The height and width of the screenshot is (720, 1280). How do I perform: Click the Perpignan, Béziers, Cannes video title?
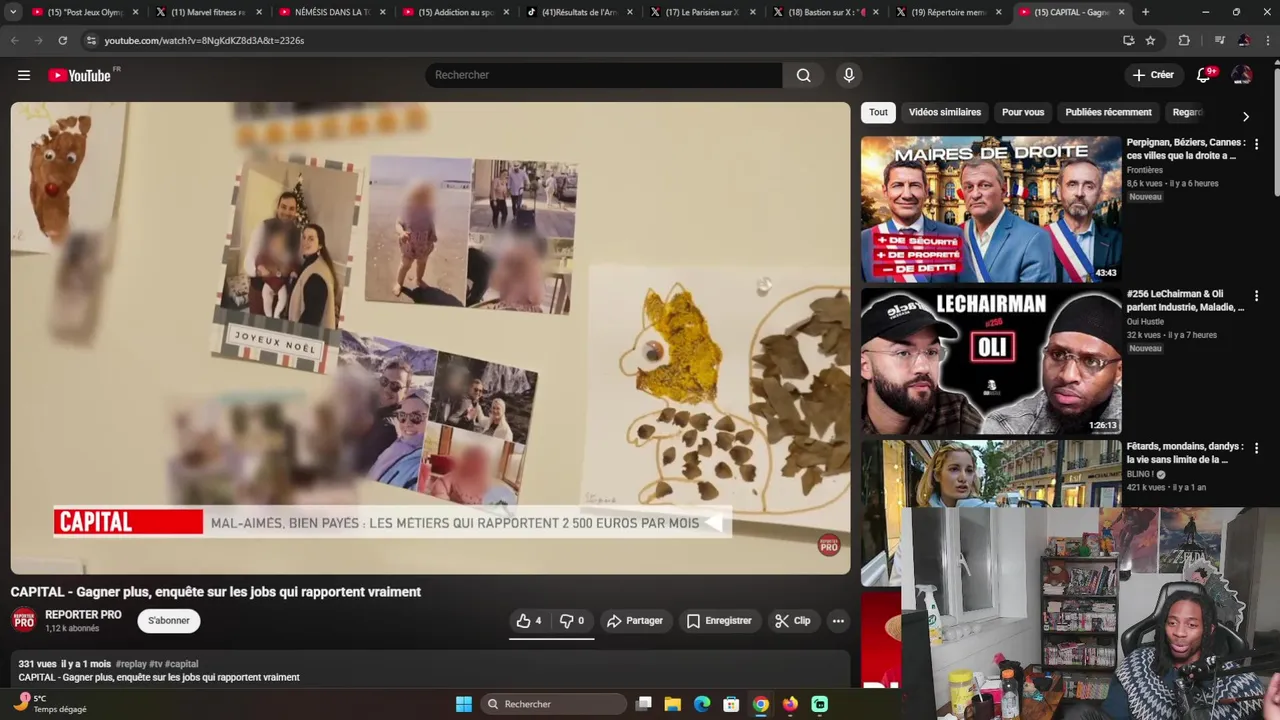point(1186,149)
